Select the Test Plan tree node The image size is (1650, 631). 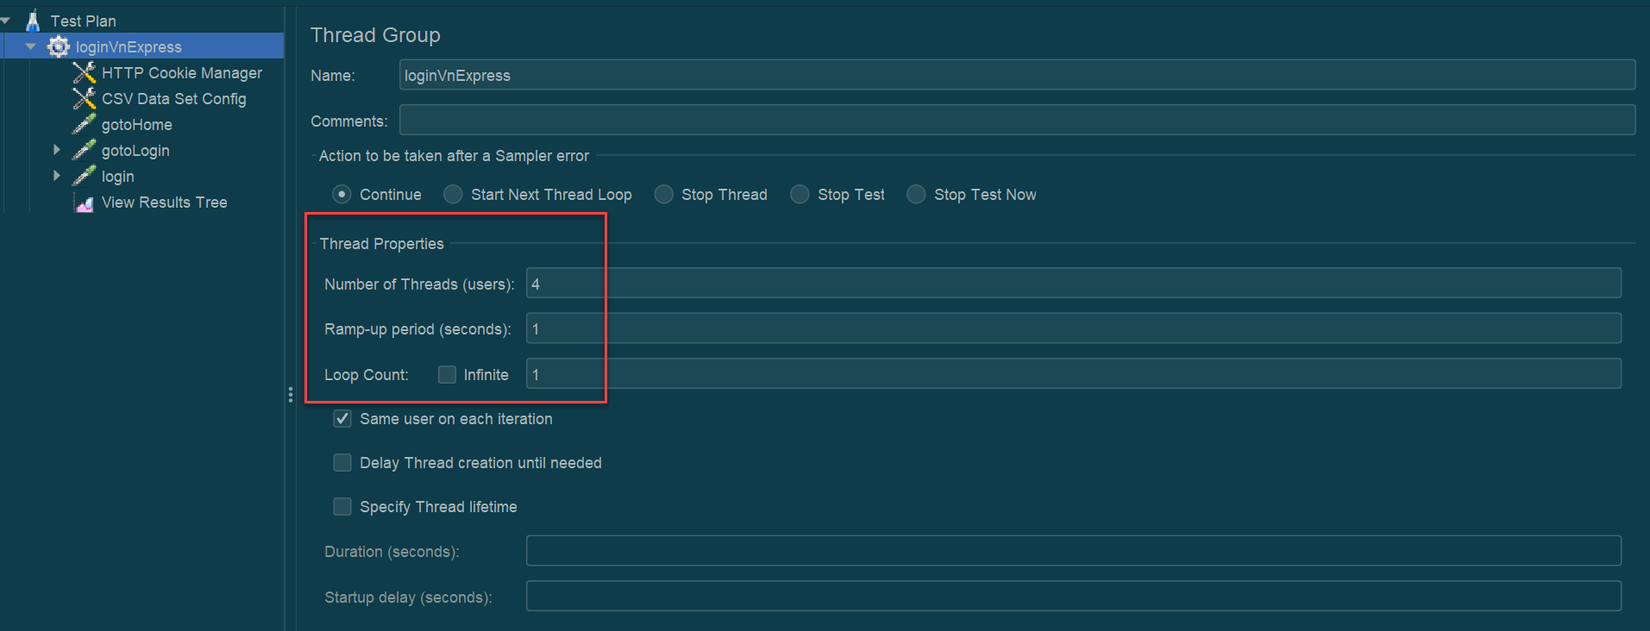[83, 21]
